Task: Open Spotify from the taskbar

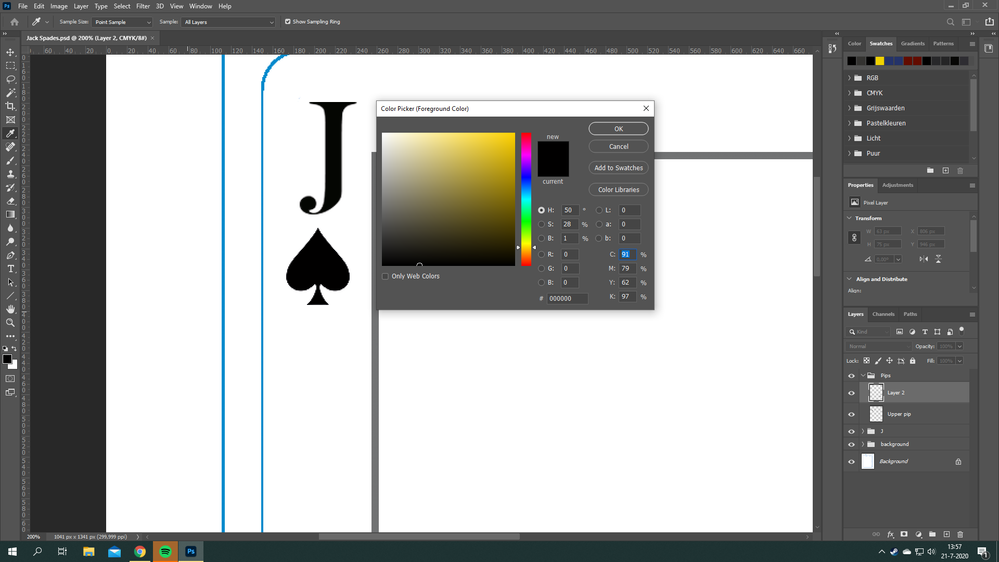Action: click(165, 551)
